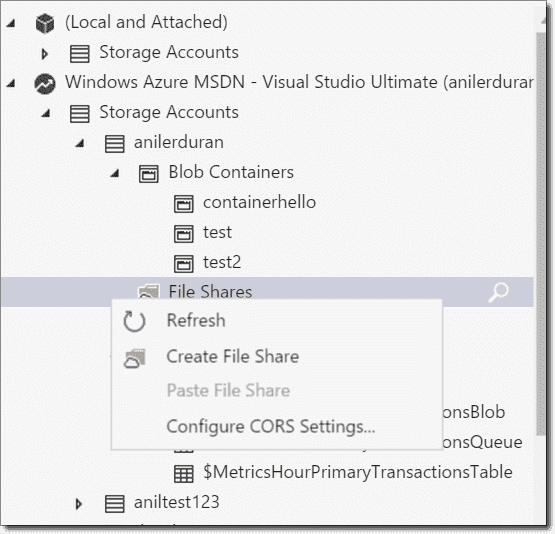Select Create File Share menu entry
The width and height of the screenshot is (555, 534).
click(277, 356)
